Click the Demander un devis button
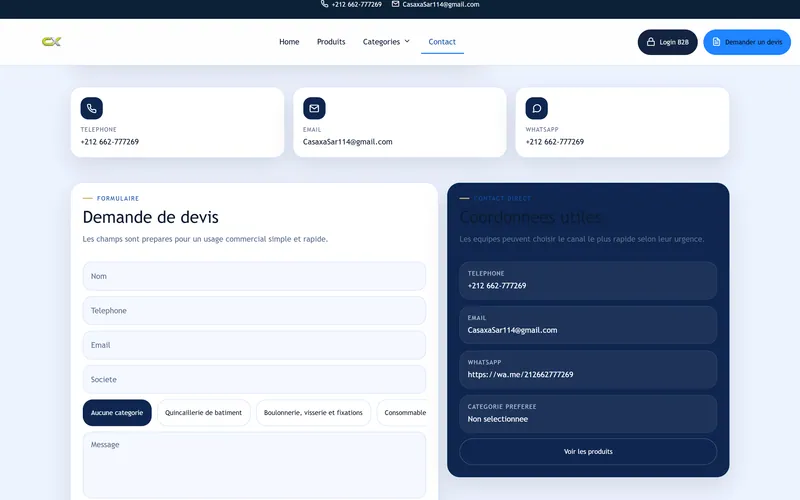This screenshot has width=800, height=500. coord(747,42)
